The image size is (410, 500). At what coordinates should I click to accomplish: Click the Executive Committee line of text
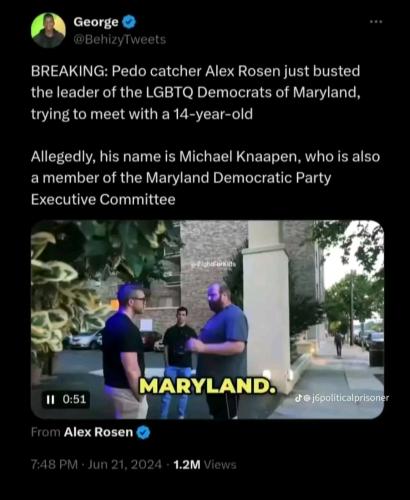coord(103,199)
